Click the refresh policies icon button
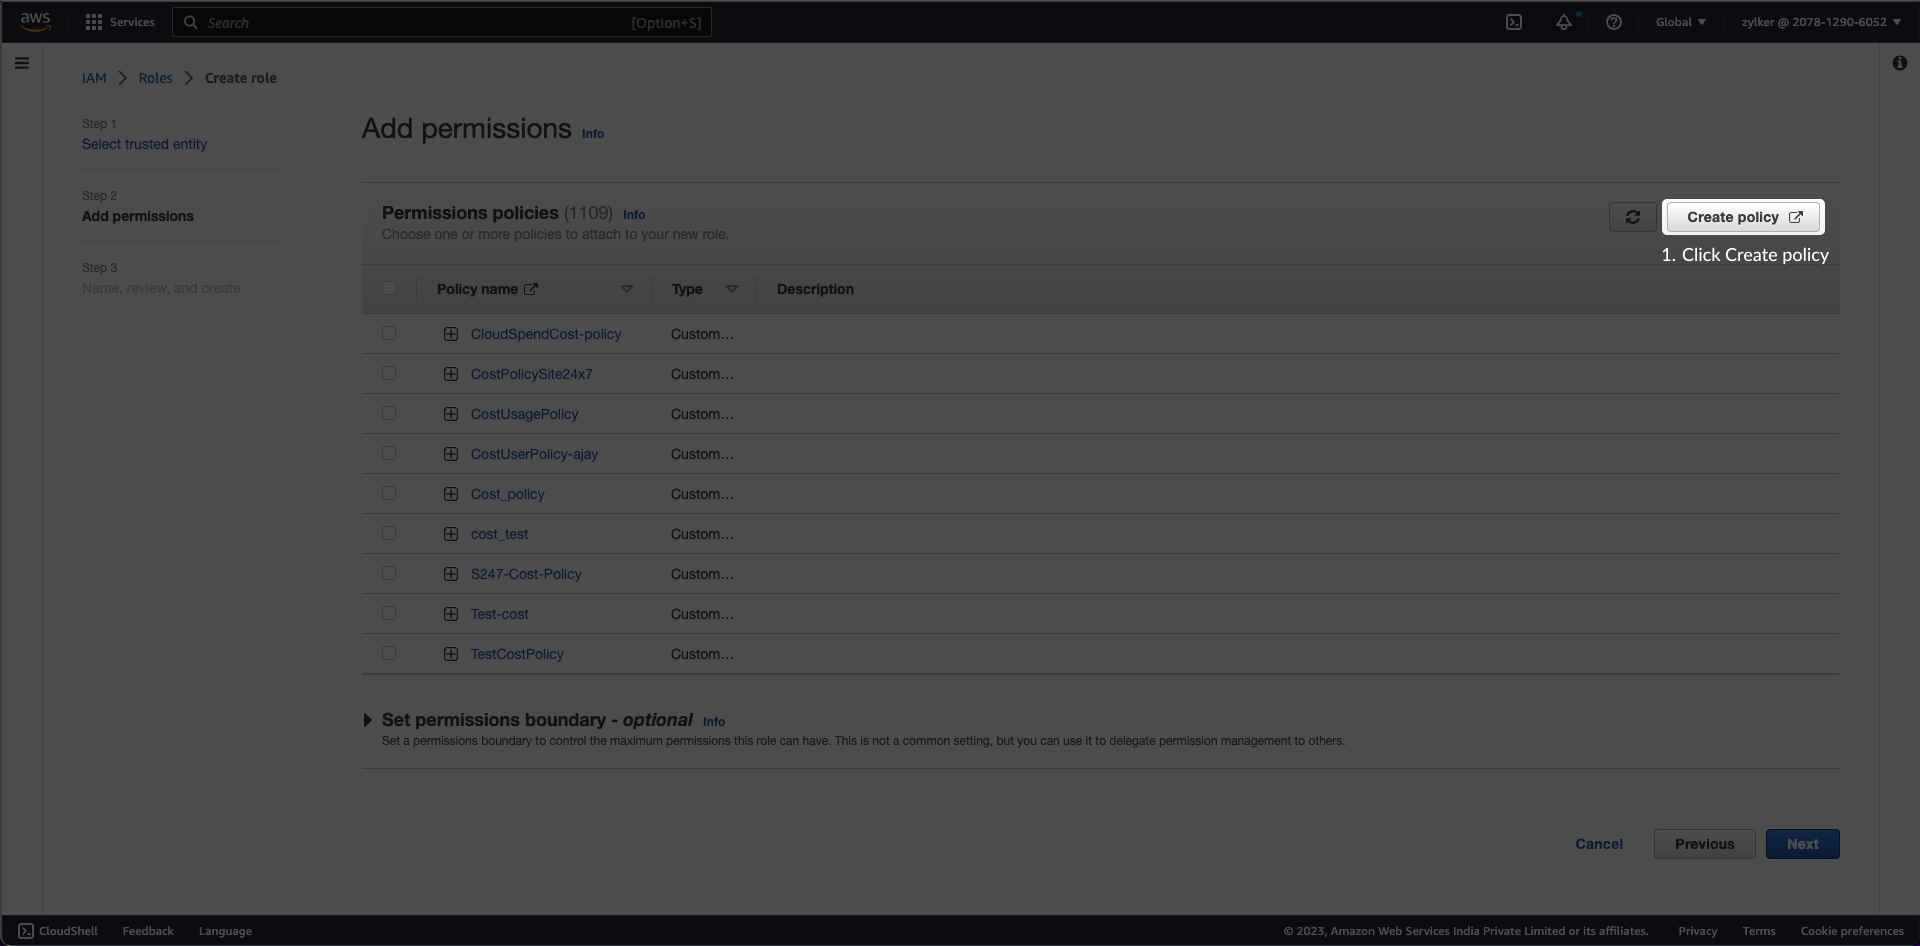The image size is (1920, 946). click(1632, 217)
